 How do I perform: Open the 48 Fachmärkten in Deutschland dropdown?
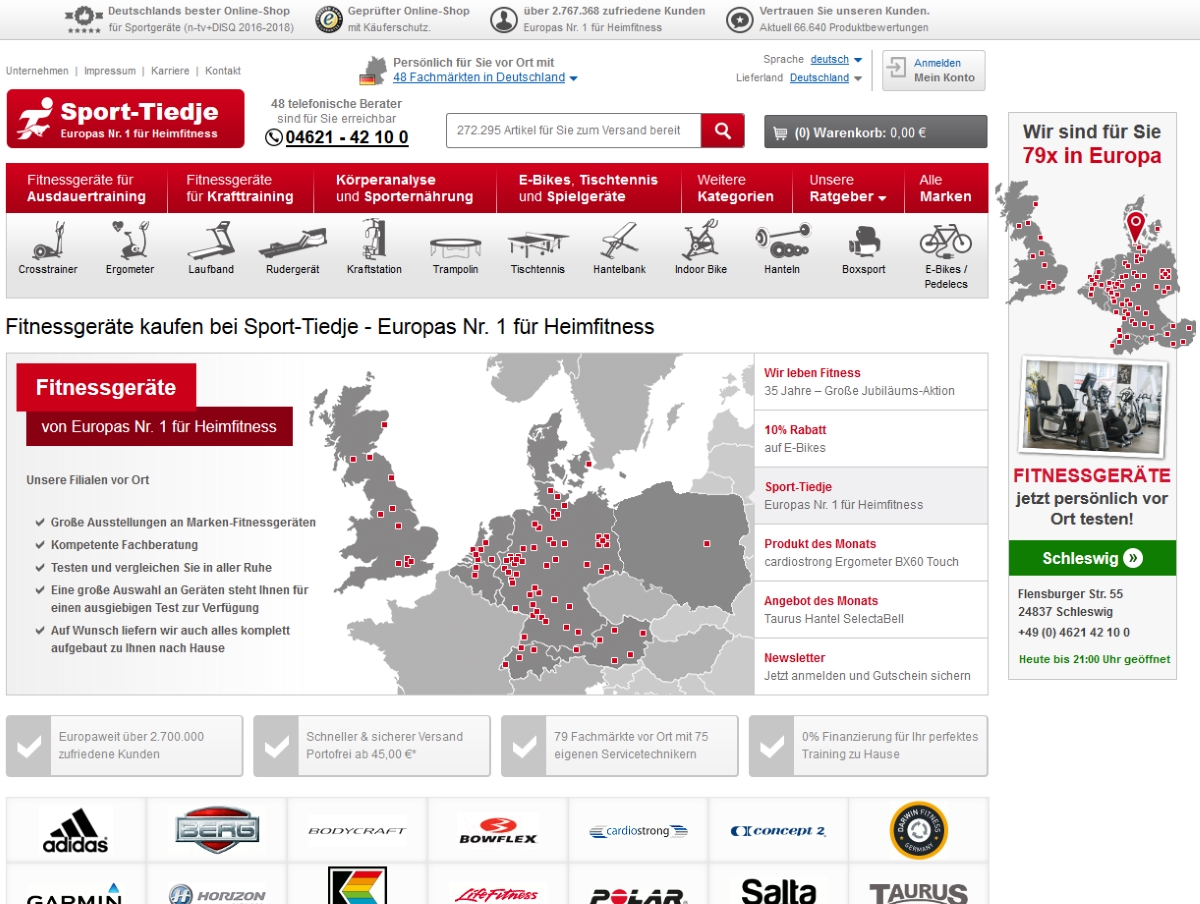(485, 78)
